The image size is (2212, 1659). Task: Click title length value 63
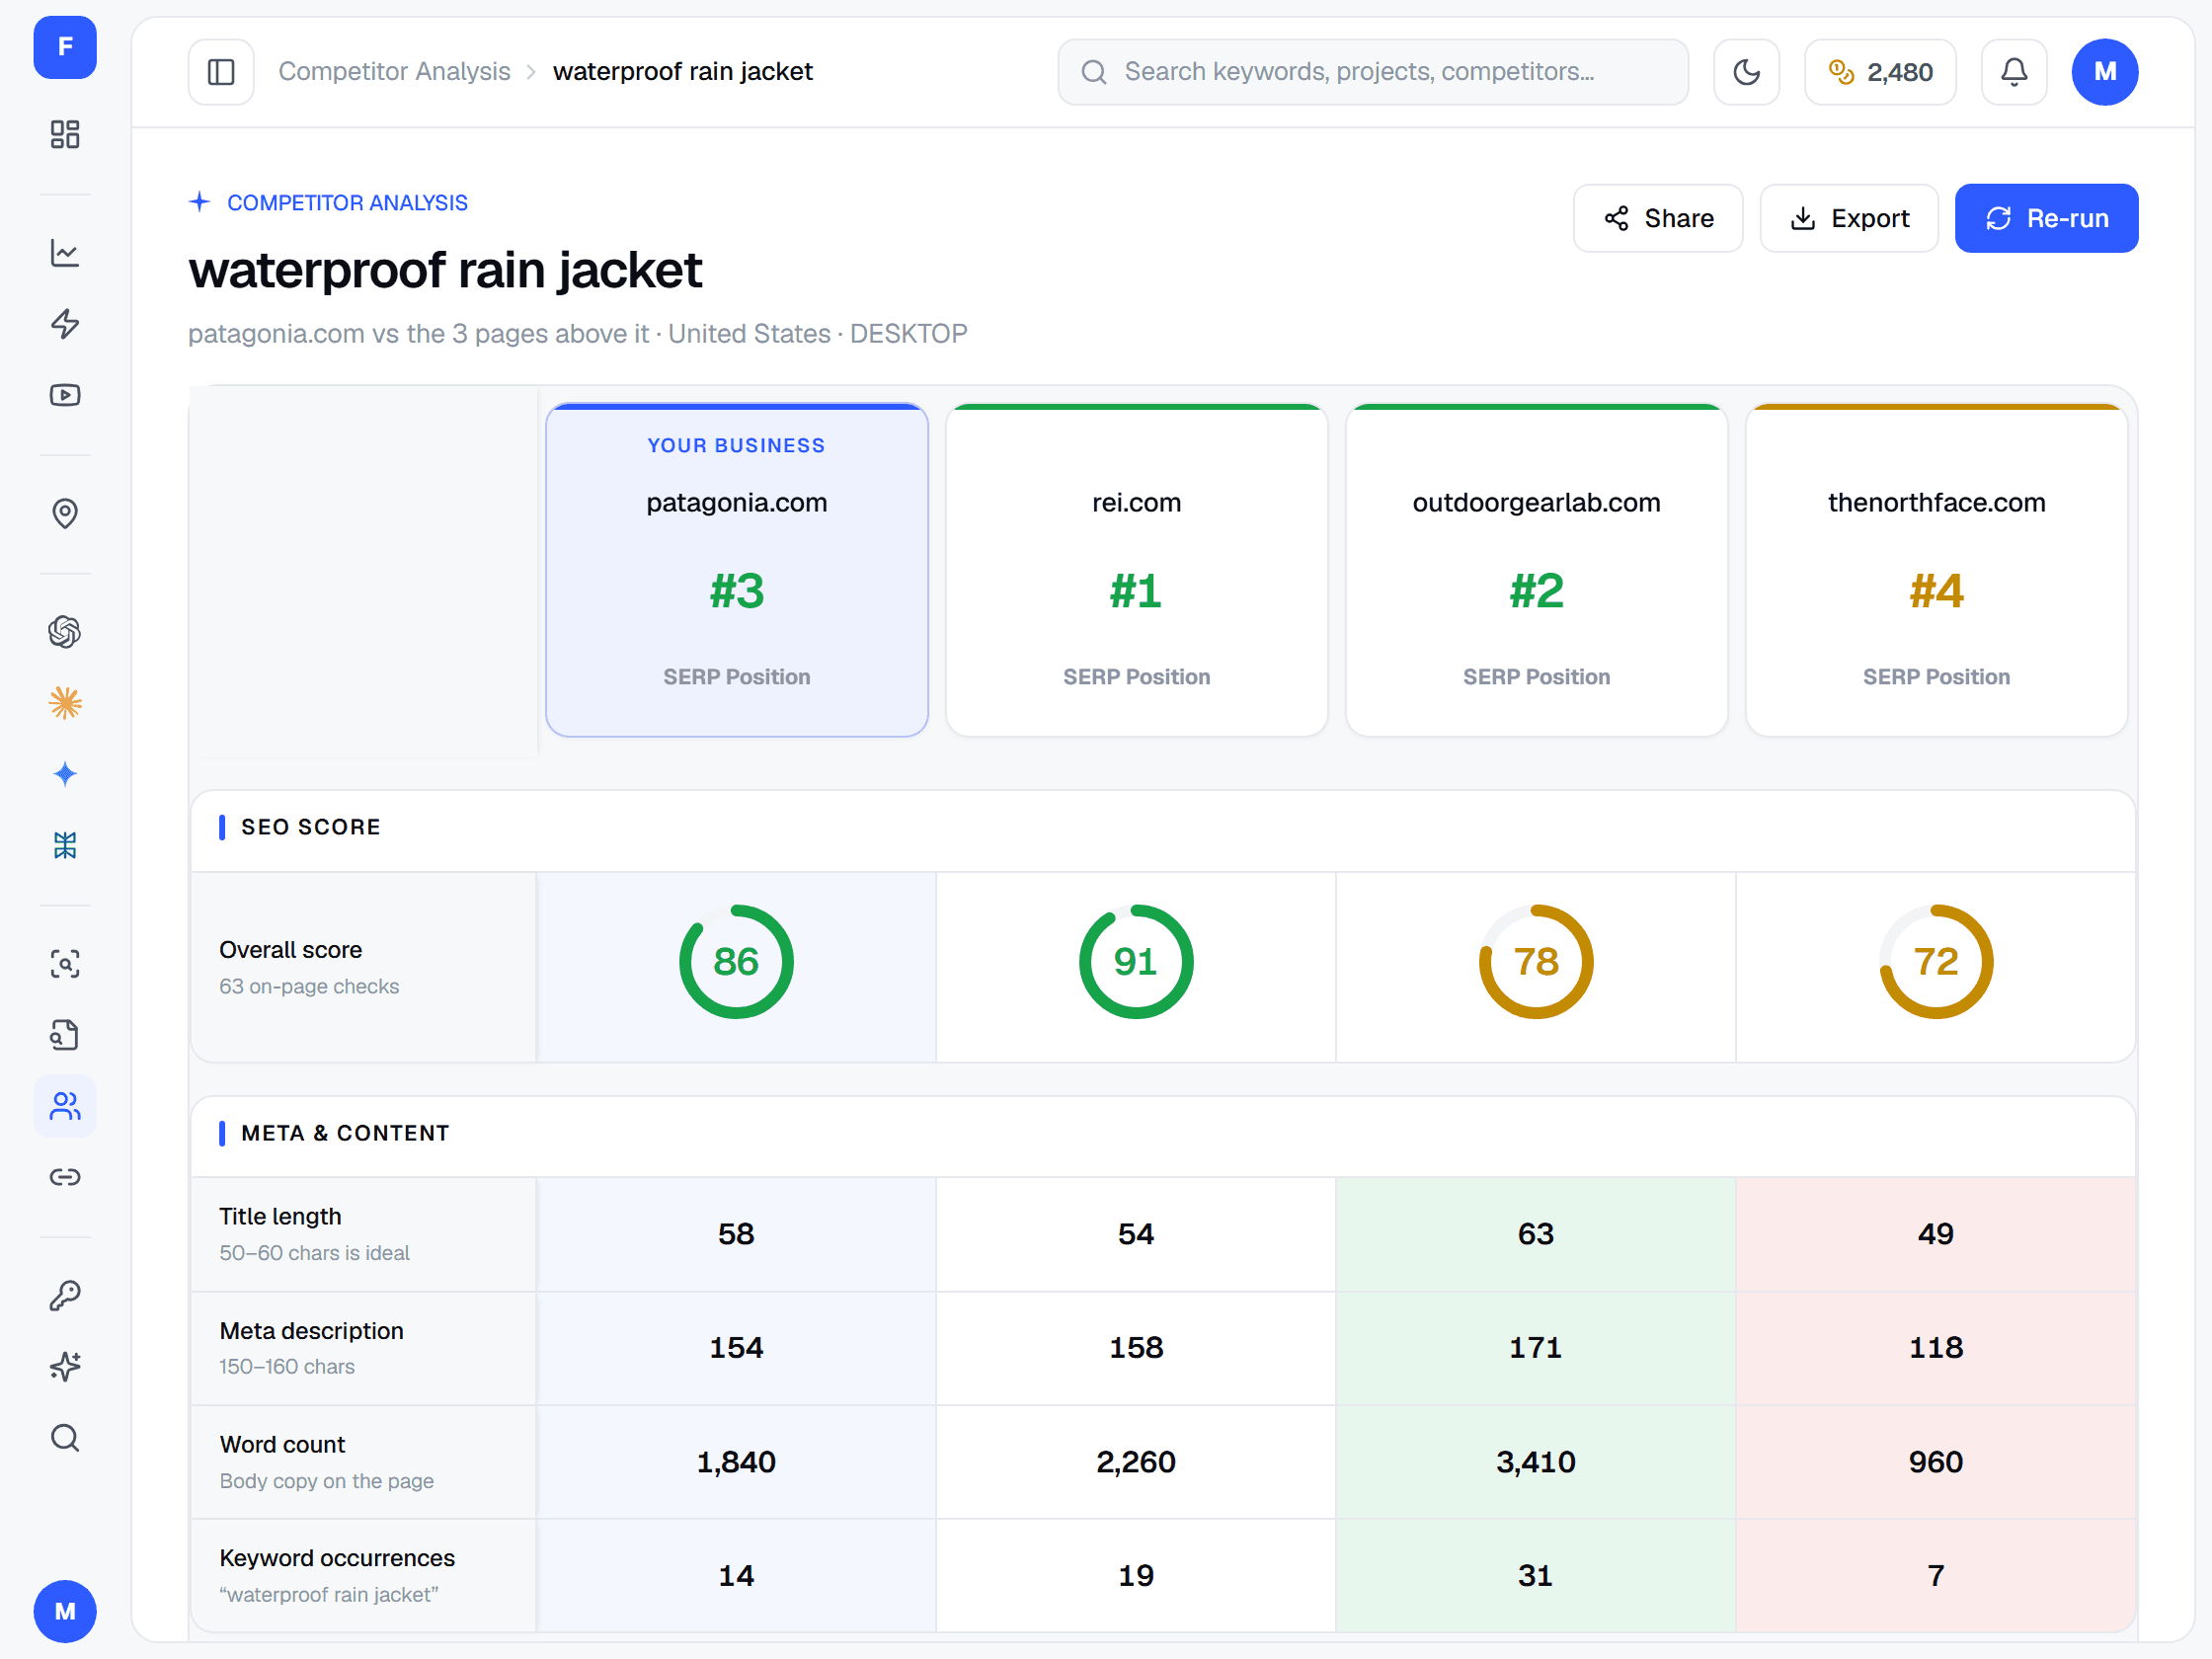point(1537,1234)
